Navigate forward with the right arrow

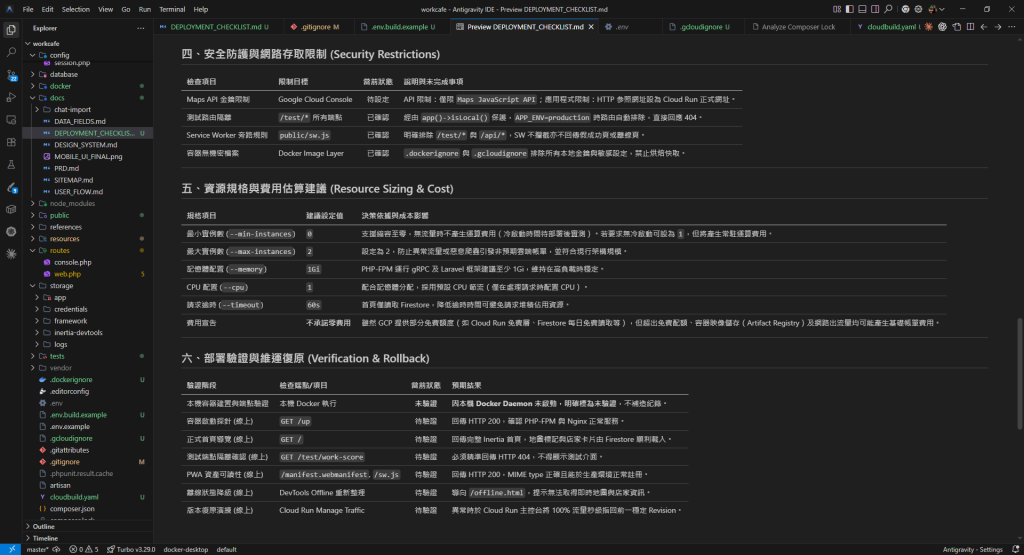pyautogui.click(x=998, y=27)
